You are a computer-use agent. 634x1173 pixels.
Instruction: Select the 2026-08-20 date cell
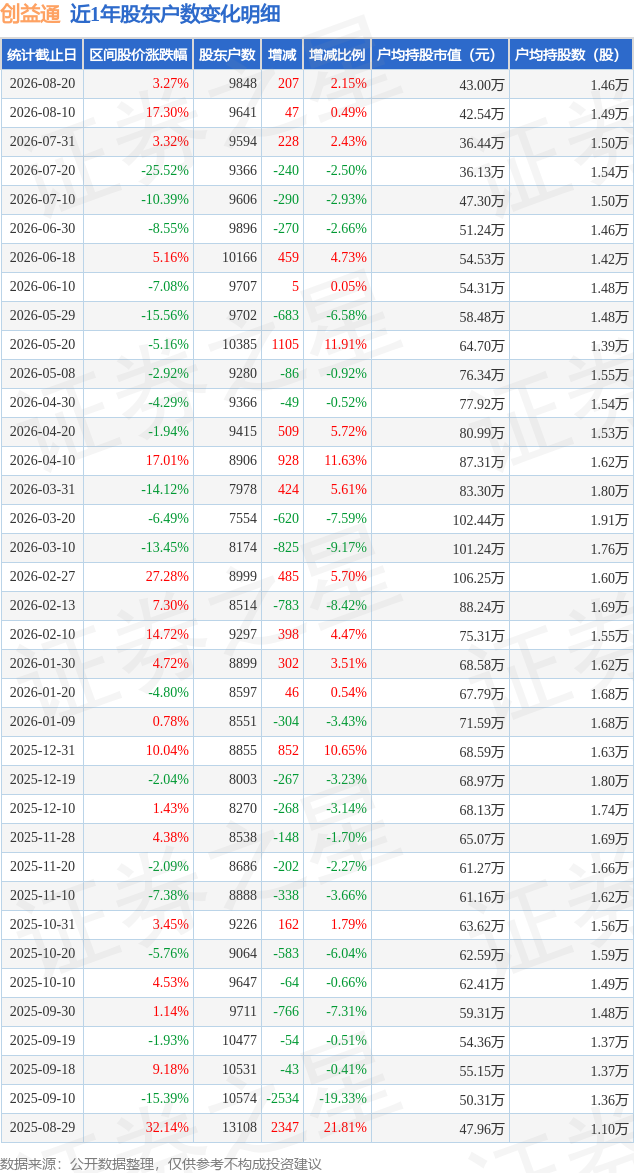click(x=42, y=85)
